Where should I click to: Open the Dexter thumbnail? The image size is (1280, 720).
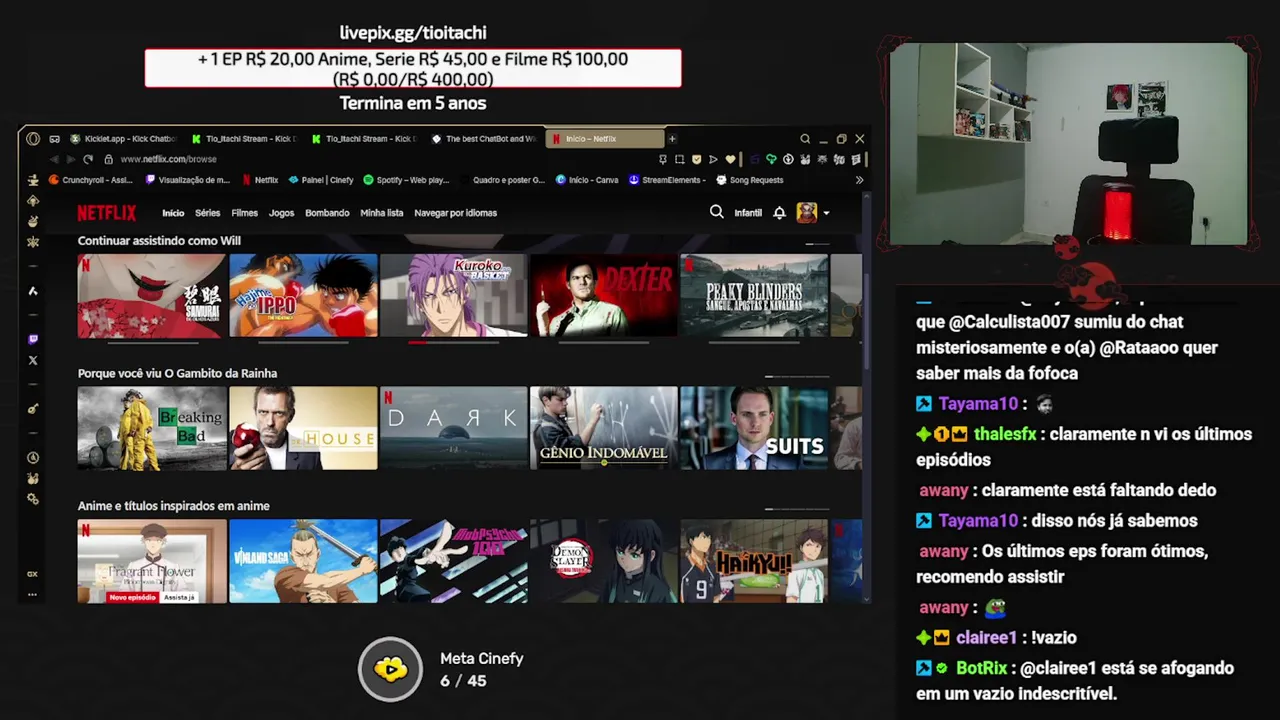coord(604,295)
